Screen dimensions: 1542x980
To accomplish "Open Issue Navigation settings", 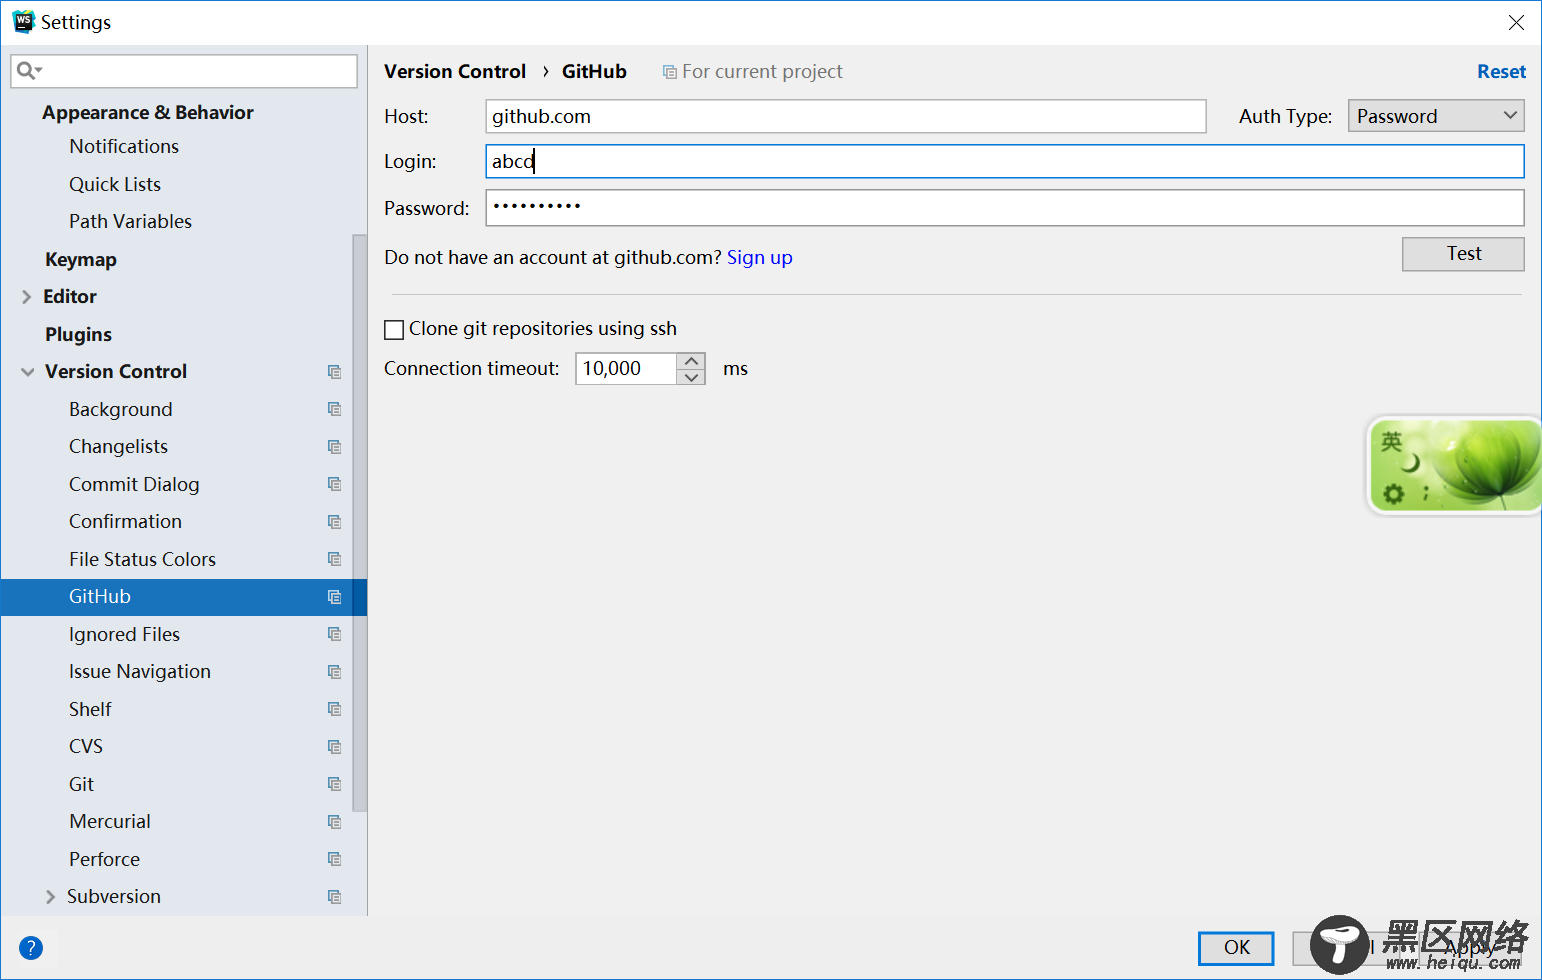I will click(140, 672).
